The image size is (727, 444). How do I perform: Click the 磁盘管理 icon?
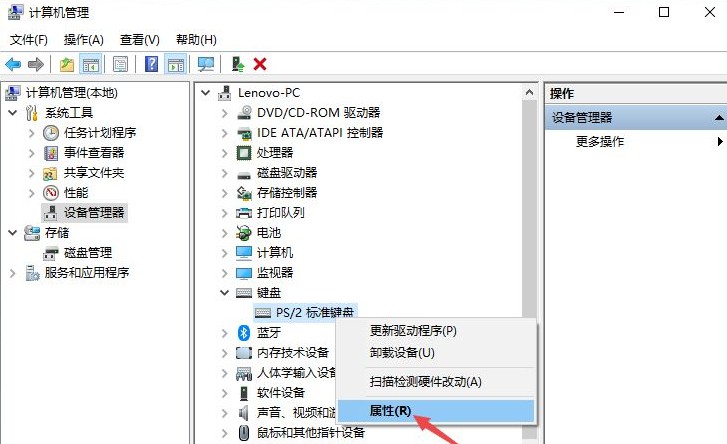pos(51,254)
